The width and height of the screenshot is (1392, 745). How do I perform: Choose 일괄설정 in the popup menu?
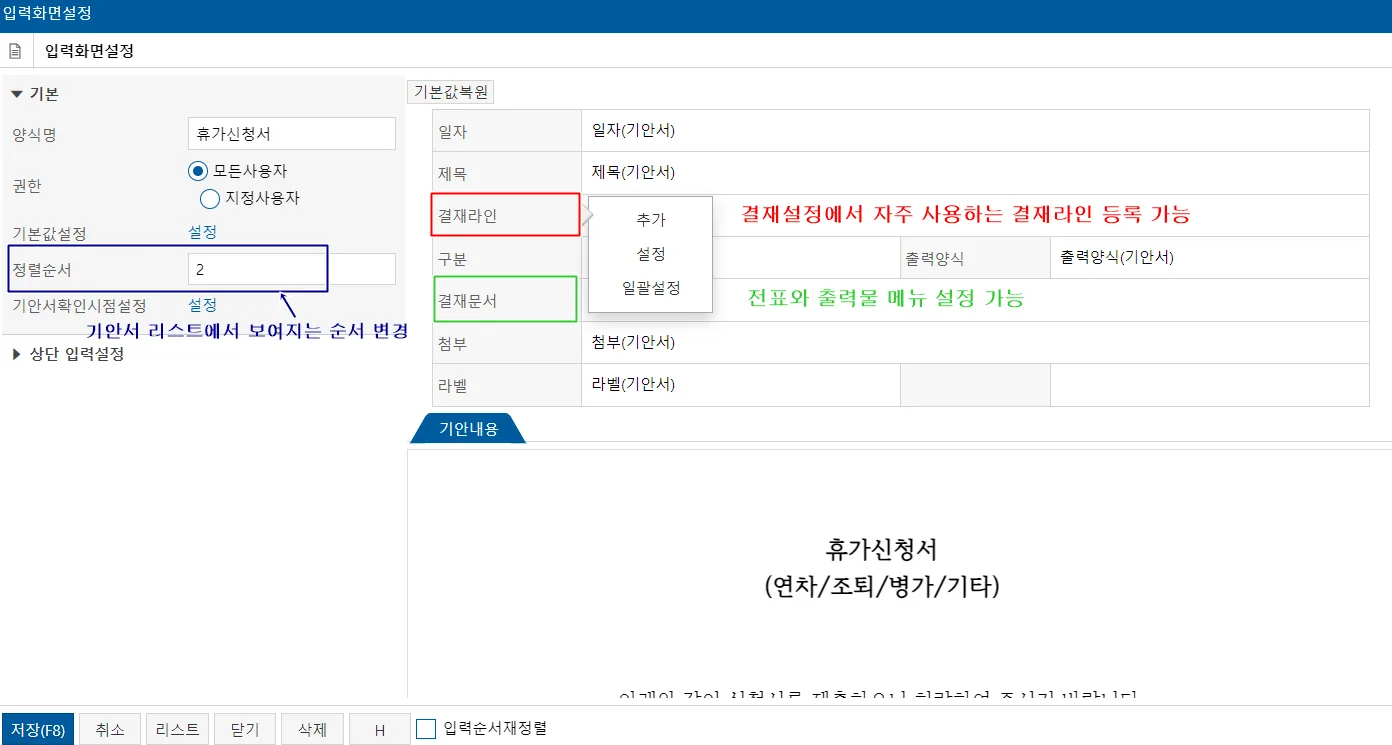pyautogui.click(x=650, y=288)
